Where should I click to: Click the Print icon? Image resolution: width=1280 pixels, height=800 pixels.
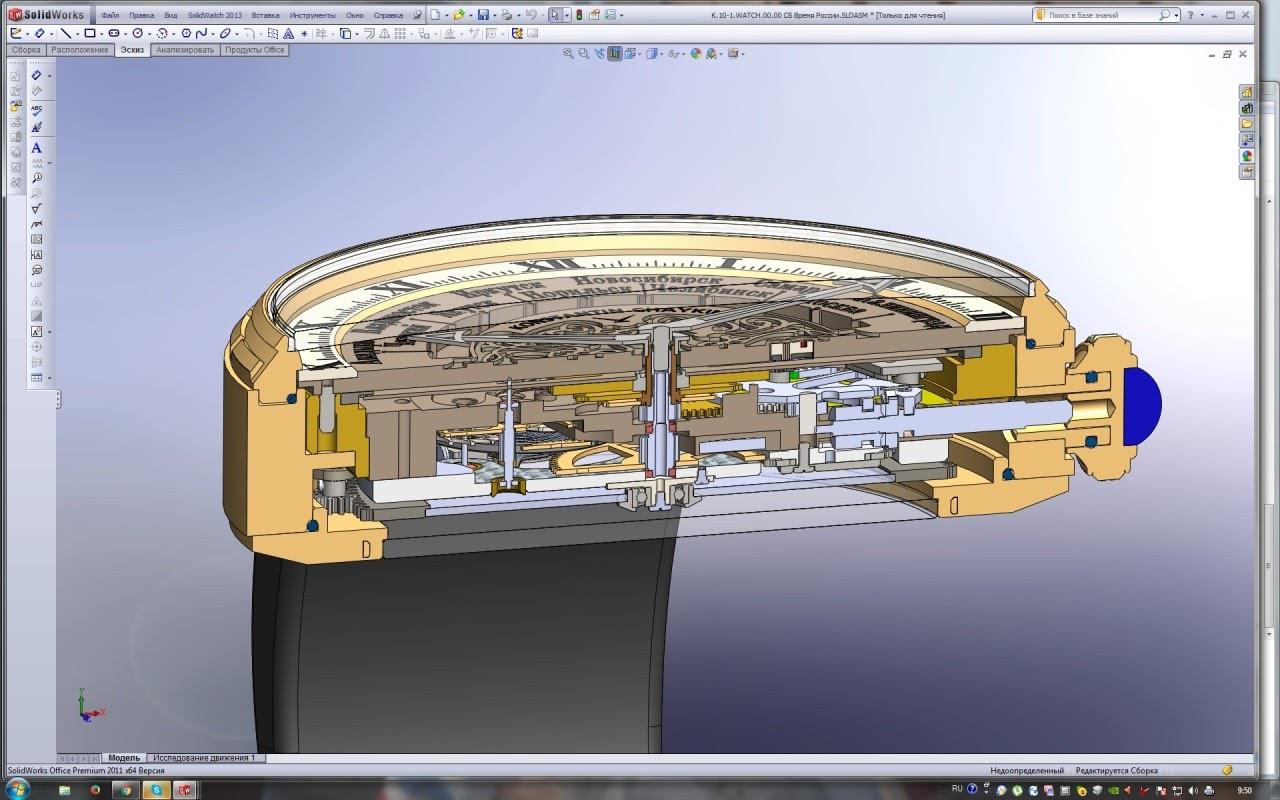click(507, 15)
